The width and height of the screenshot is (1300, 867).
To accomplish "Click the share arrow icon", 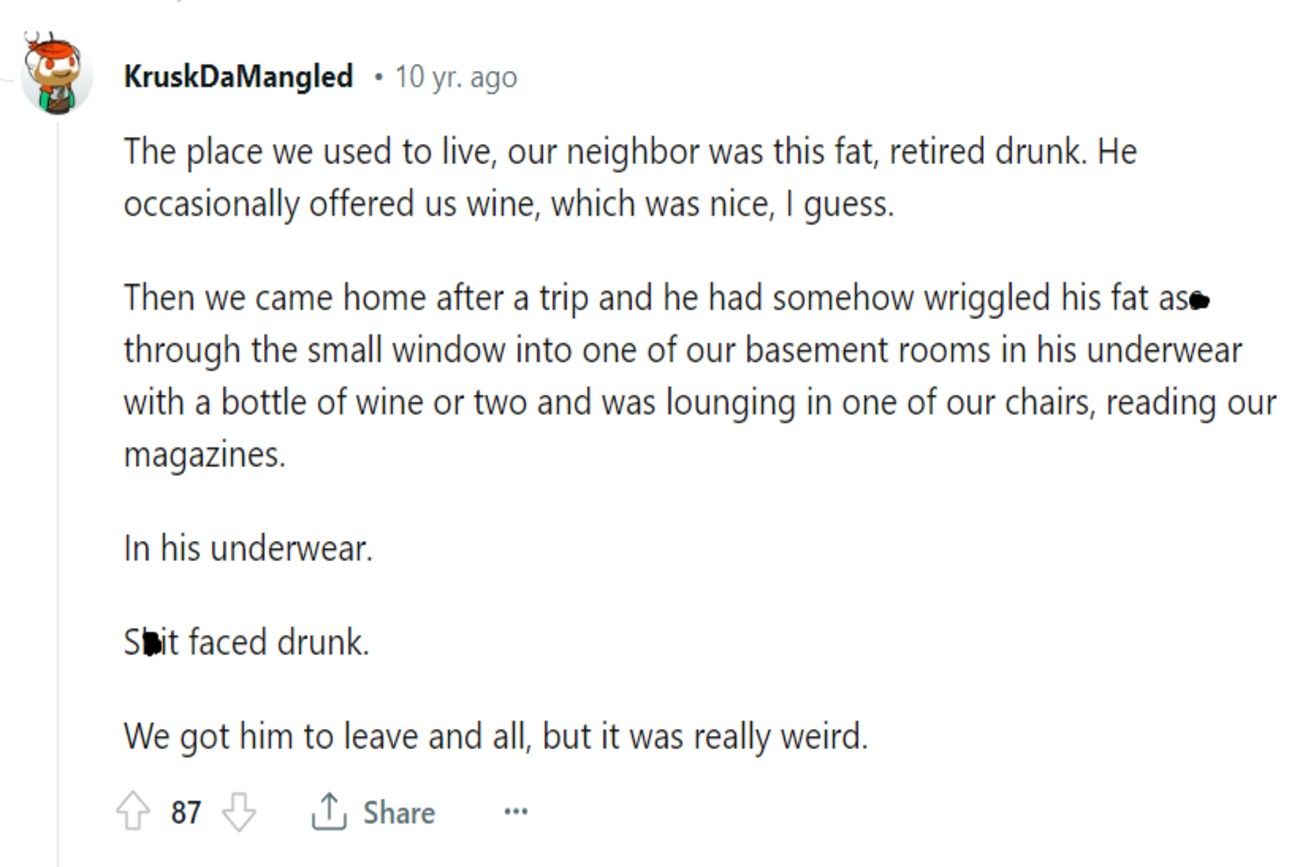I will coord(328,812).
